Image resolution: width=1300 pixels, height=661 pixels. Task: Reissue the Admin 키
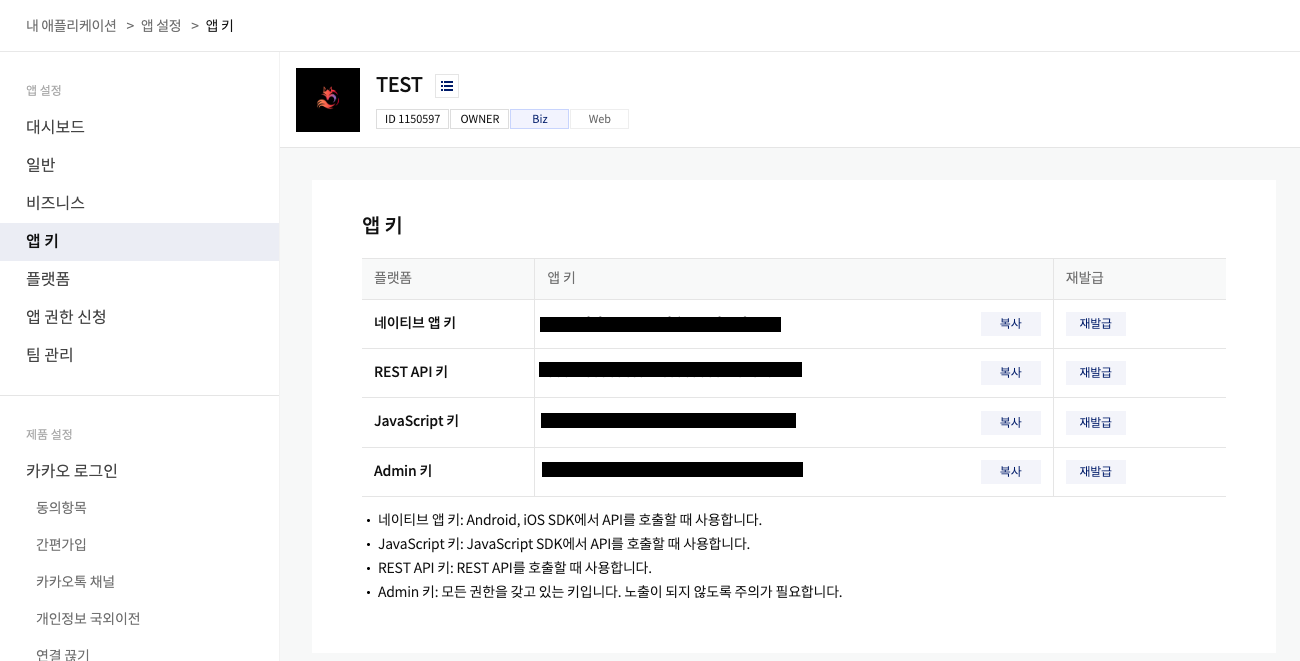[1096, 472]
